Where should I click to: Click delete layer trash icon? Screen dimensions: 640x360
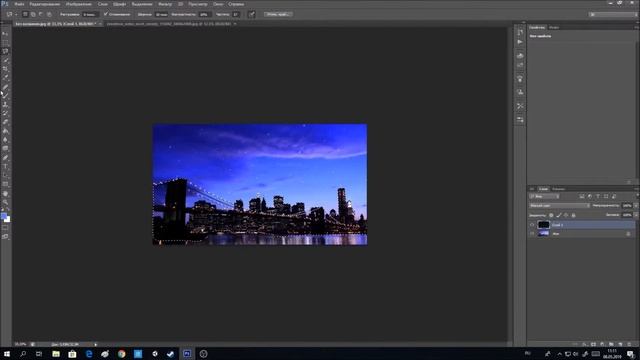pos(629,344)
